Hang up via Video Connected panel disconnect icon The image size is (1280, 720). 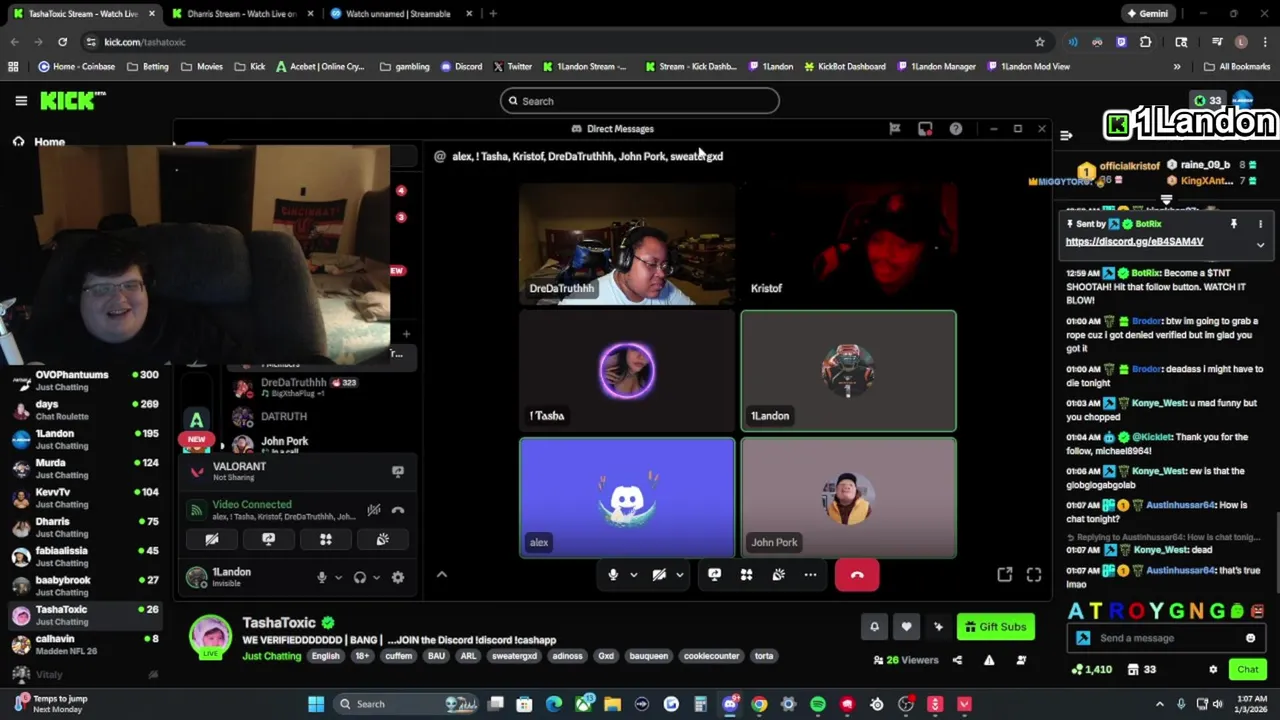pos(398,510)
